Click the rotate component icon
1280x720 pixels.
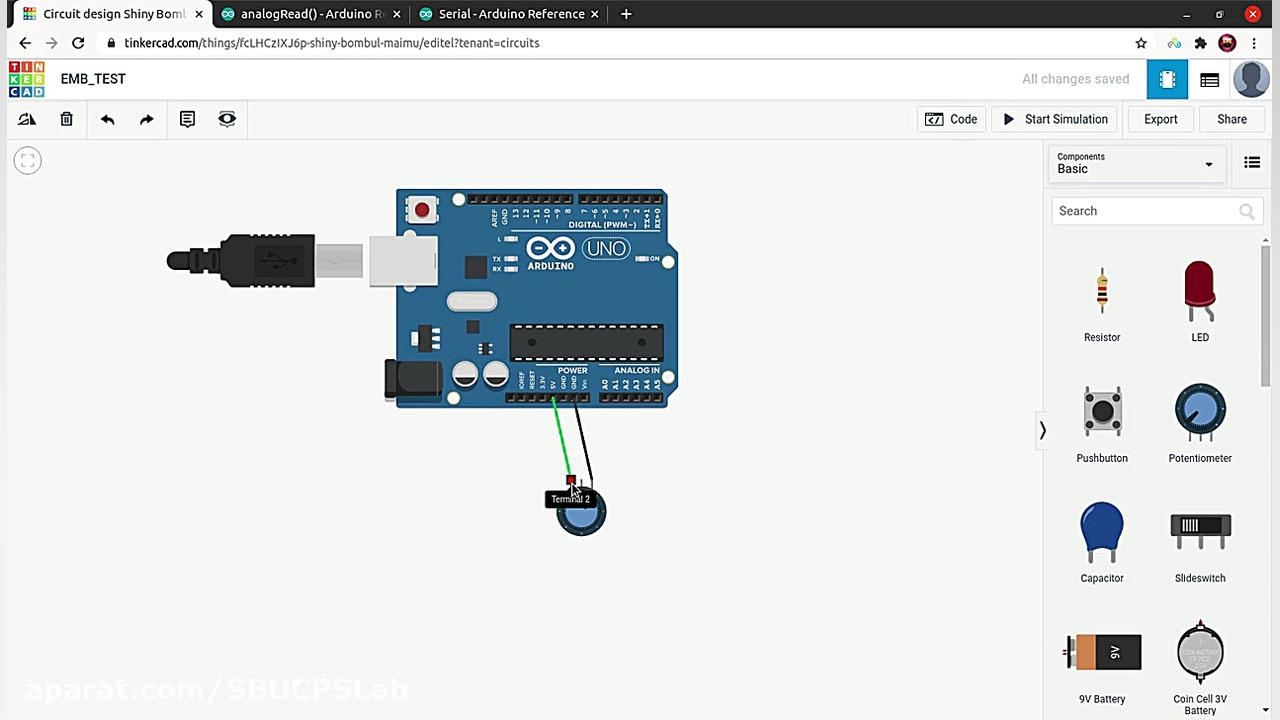[x=27, y=119]
